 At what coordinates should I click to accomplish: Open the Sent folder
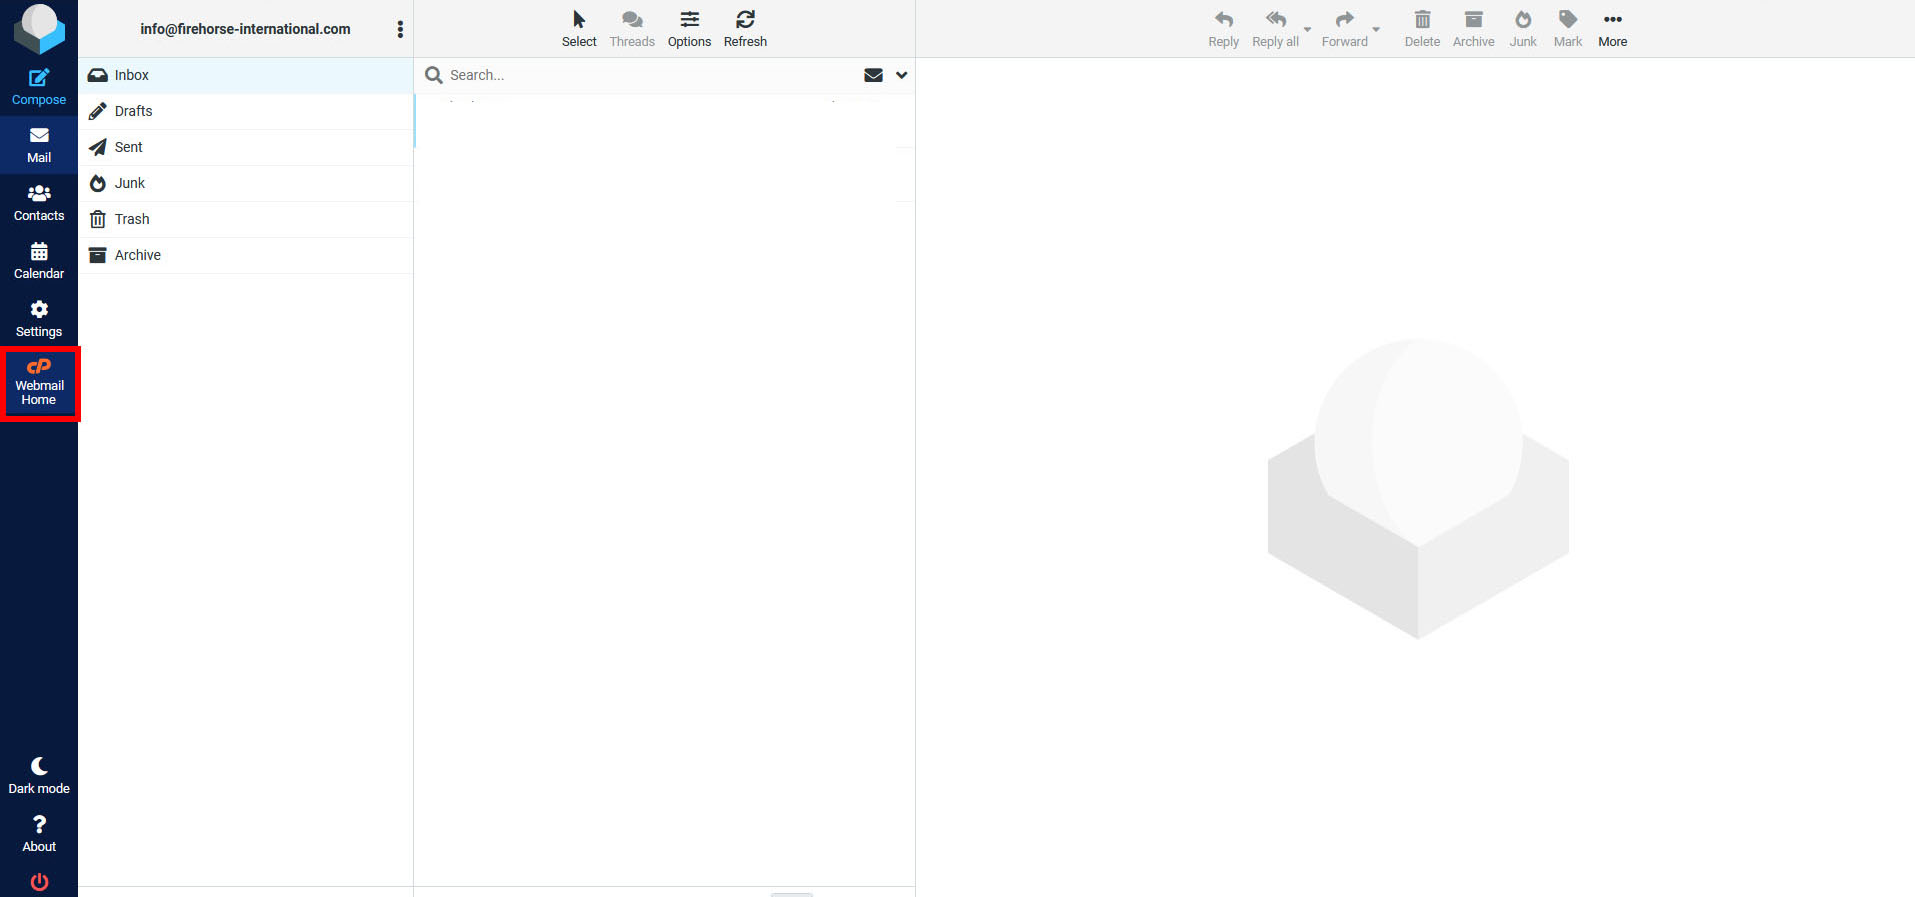tap(129, 147)
